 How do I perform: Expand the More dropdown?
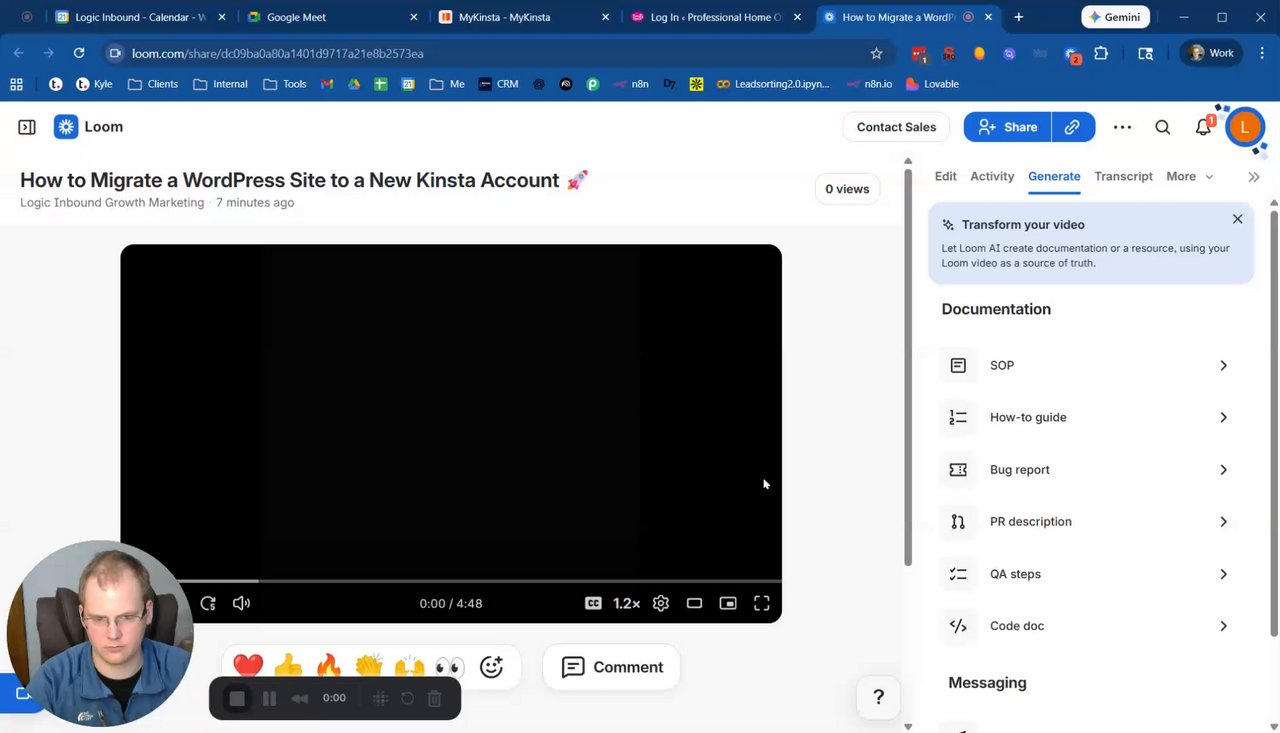tap(1189, 176)
